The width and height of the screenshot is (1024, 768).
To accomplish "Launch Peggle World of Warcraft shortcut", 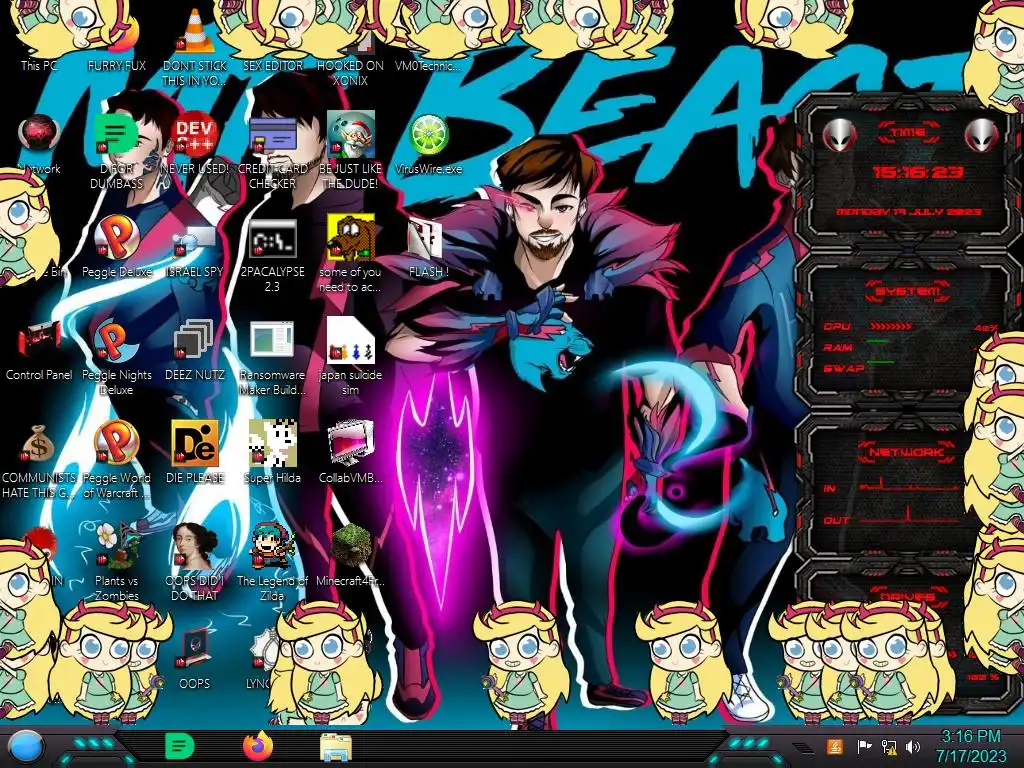I will pyautogui.click(x=116, y=443).
